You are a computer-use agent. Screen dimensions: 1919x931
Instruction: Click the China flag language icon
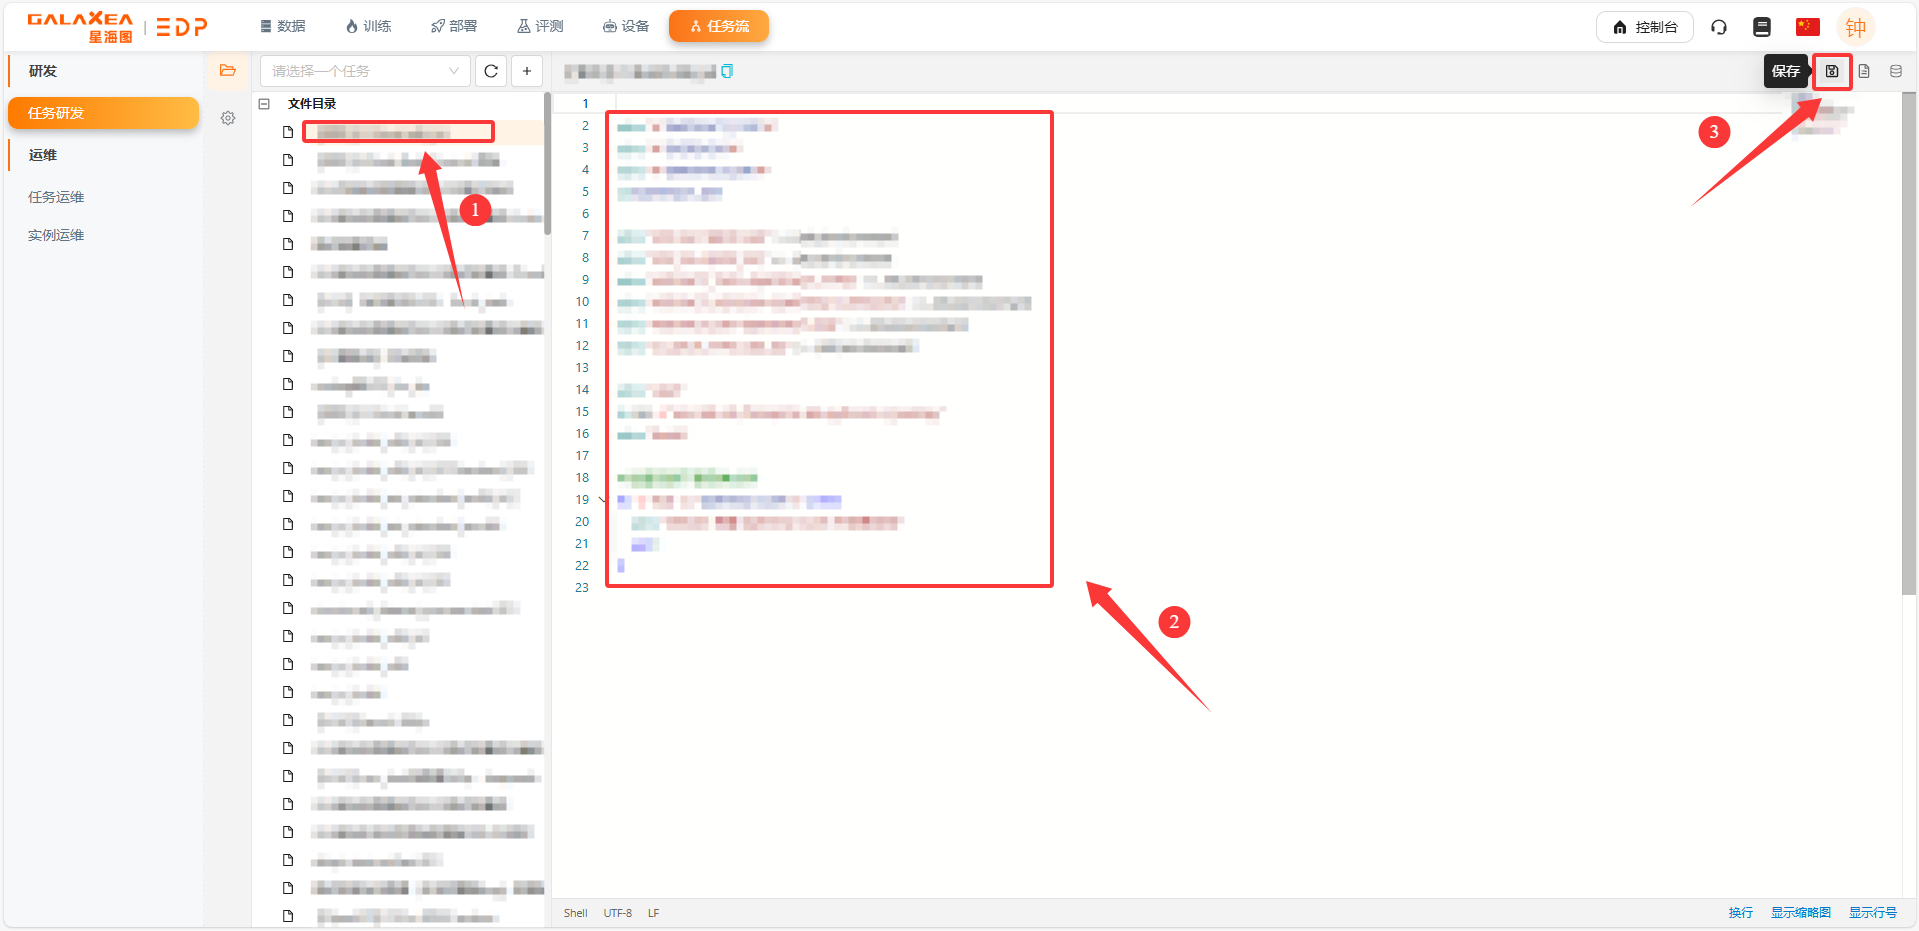point(1807,27)
